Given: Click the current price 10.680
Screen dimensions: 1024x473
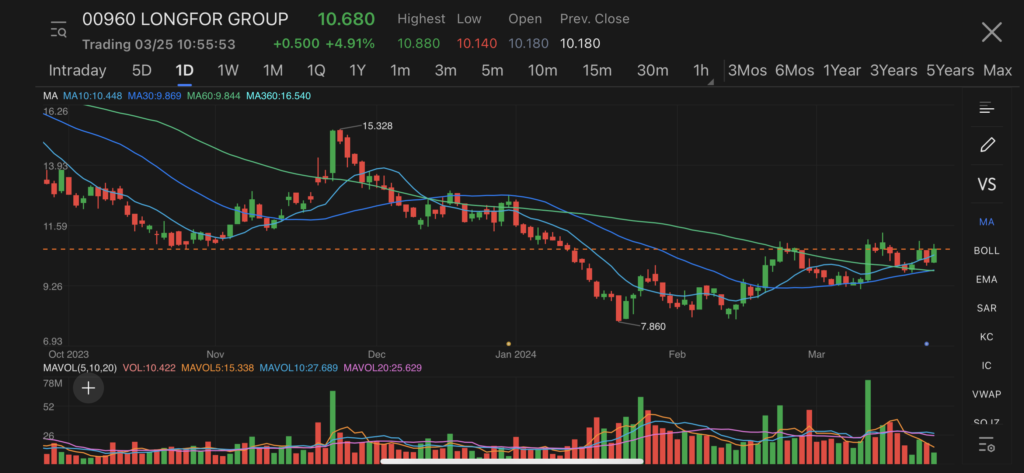Looking at the screenshot, I should 346,19.
